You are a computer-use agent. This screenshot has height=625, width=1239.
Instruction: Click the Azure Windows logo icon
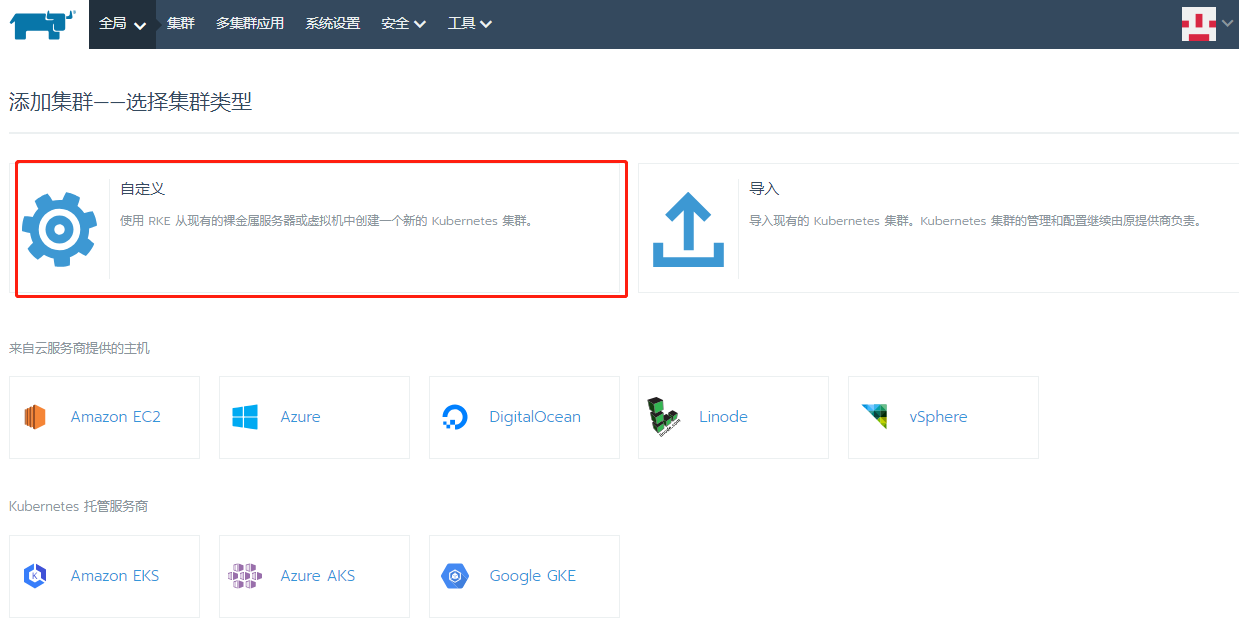point(245,417)
